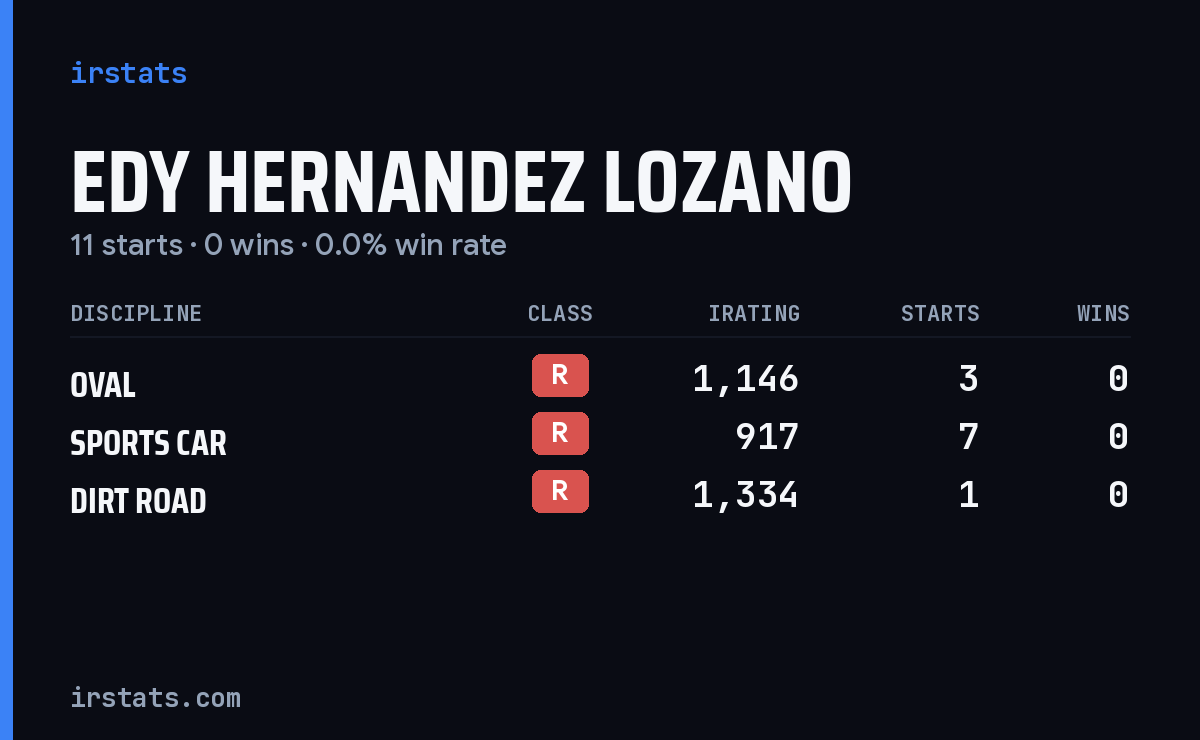This screenshot has height=740, width=1200.
Task: Click the Dirt Road iRating 1,334
Action: pyautogui.click(x=746, y=494)
